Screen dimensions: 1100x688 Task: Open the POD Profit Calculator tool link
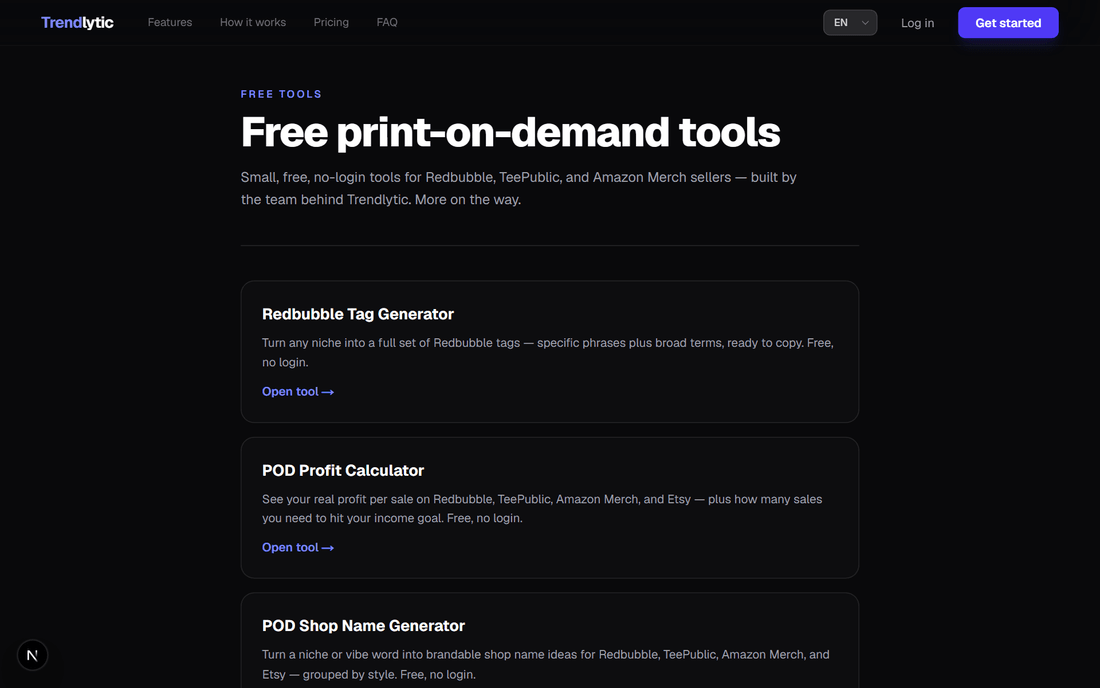pyautogui.click(x=298, y=547)
